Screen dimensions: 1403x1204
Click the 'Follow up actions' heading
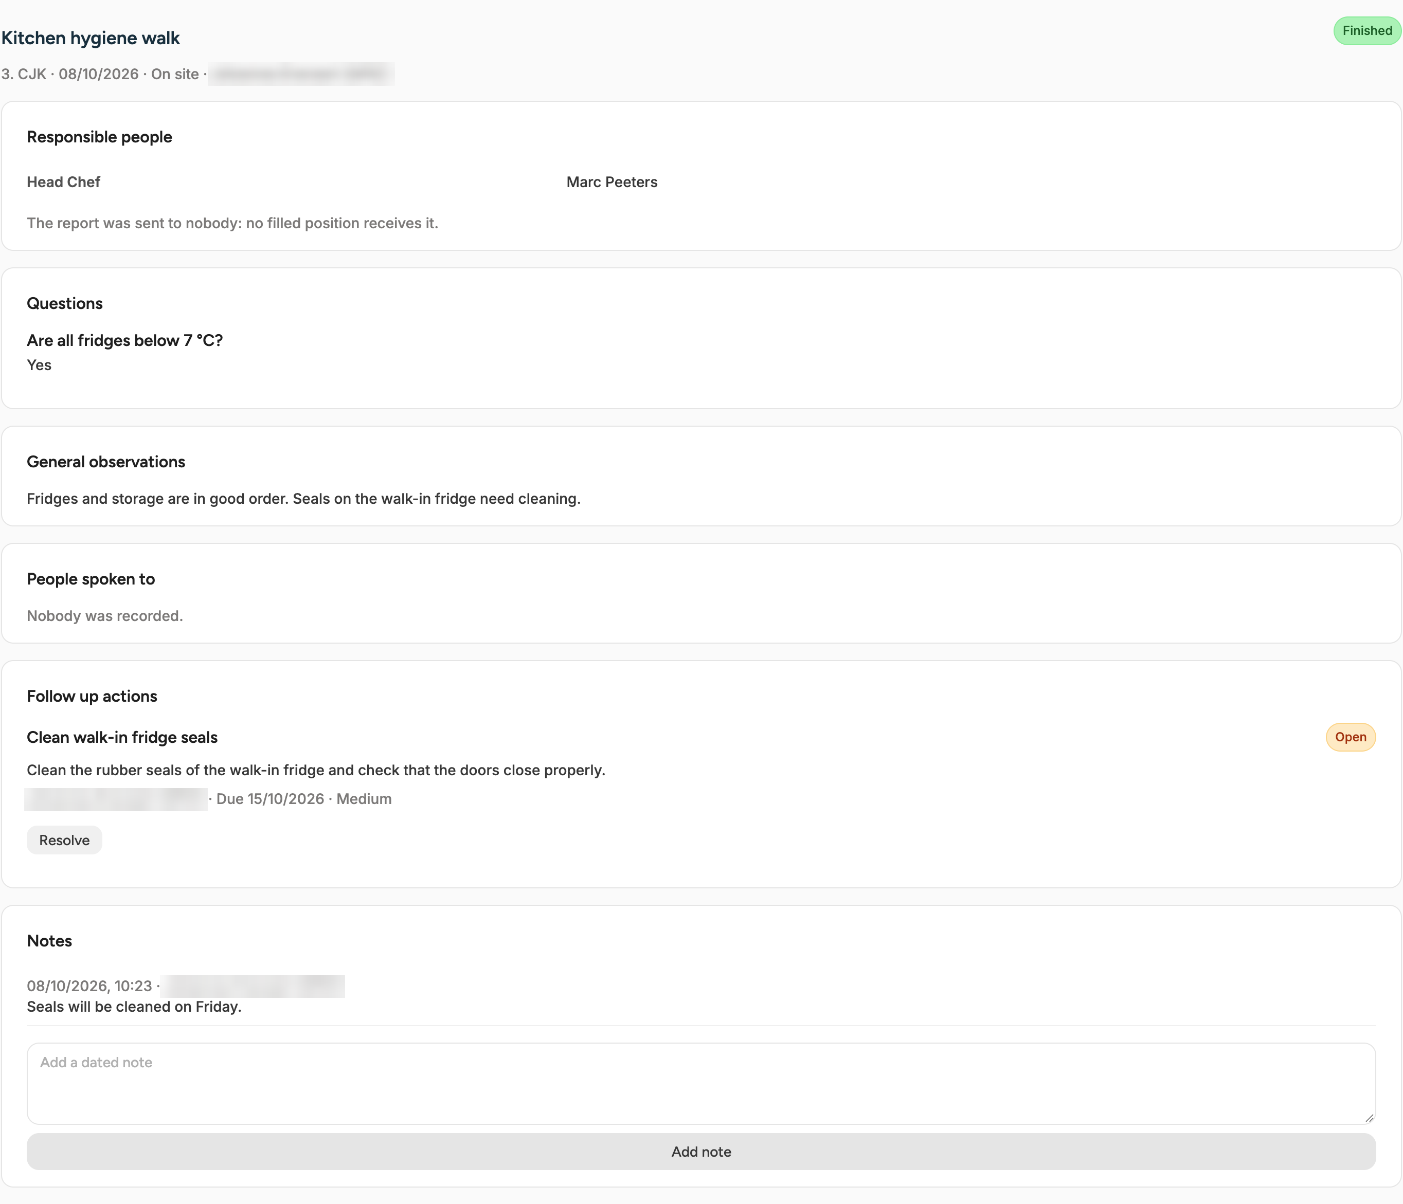coord(92,697)
